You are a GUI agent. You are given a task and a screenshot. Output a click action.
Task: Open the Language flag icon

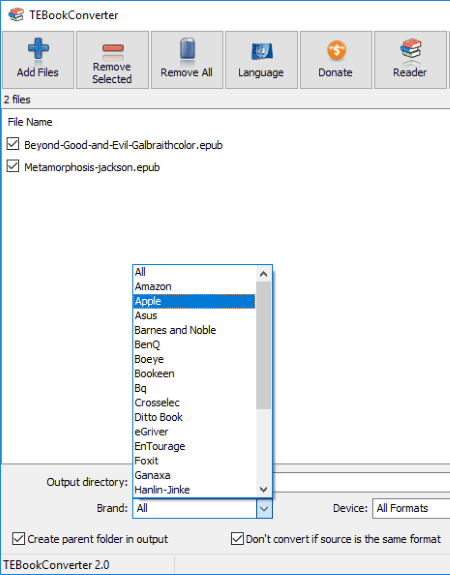261,51
